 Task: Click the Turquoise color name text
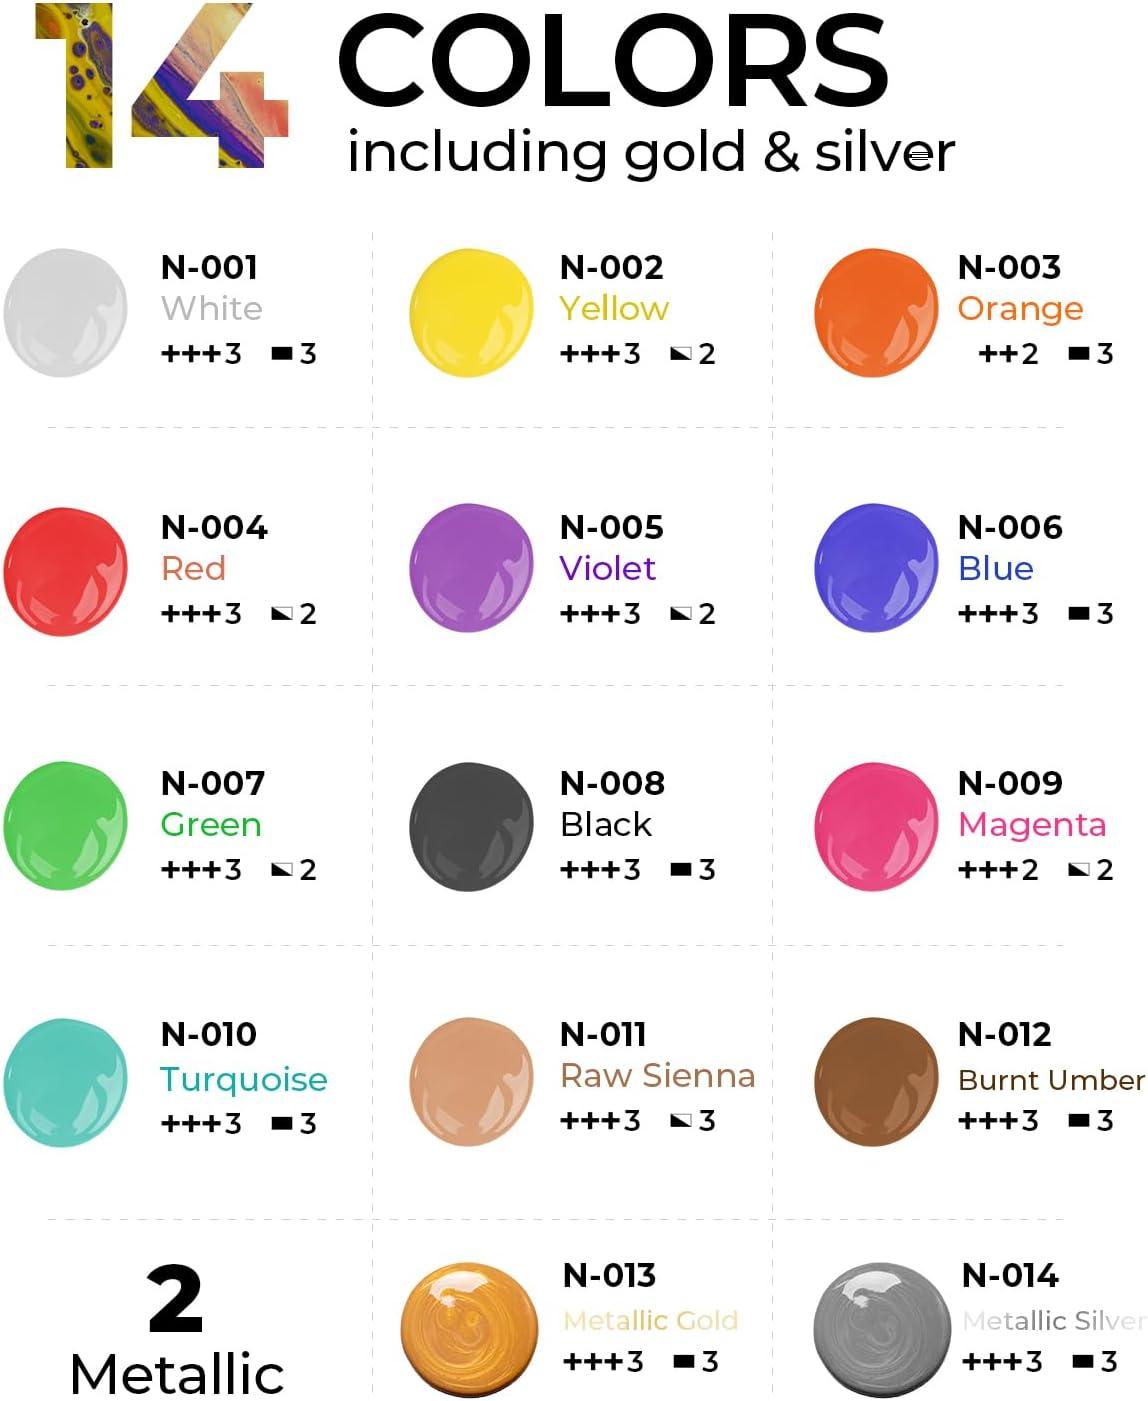(244, 1080)
